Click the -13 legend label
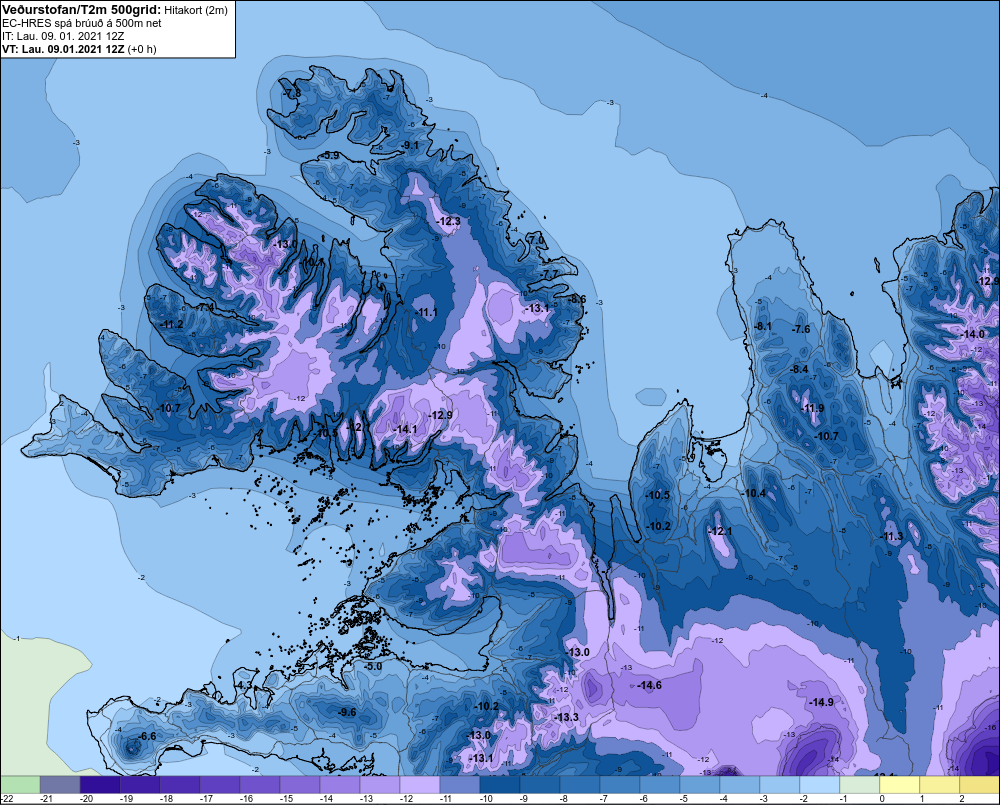This screenshot has width=1000, height=805. click(x=366, y=799)
